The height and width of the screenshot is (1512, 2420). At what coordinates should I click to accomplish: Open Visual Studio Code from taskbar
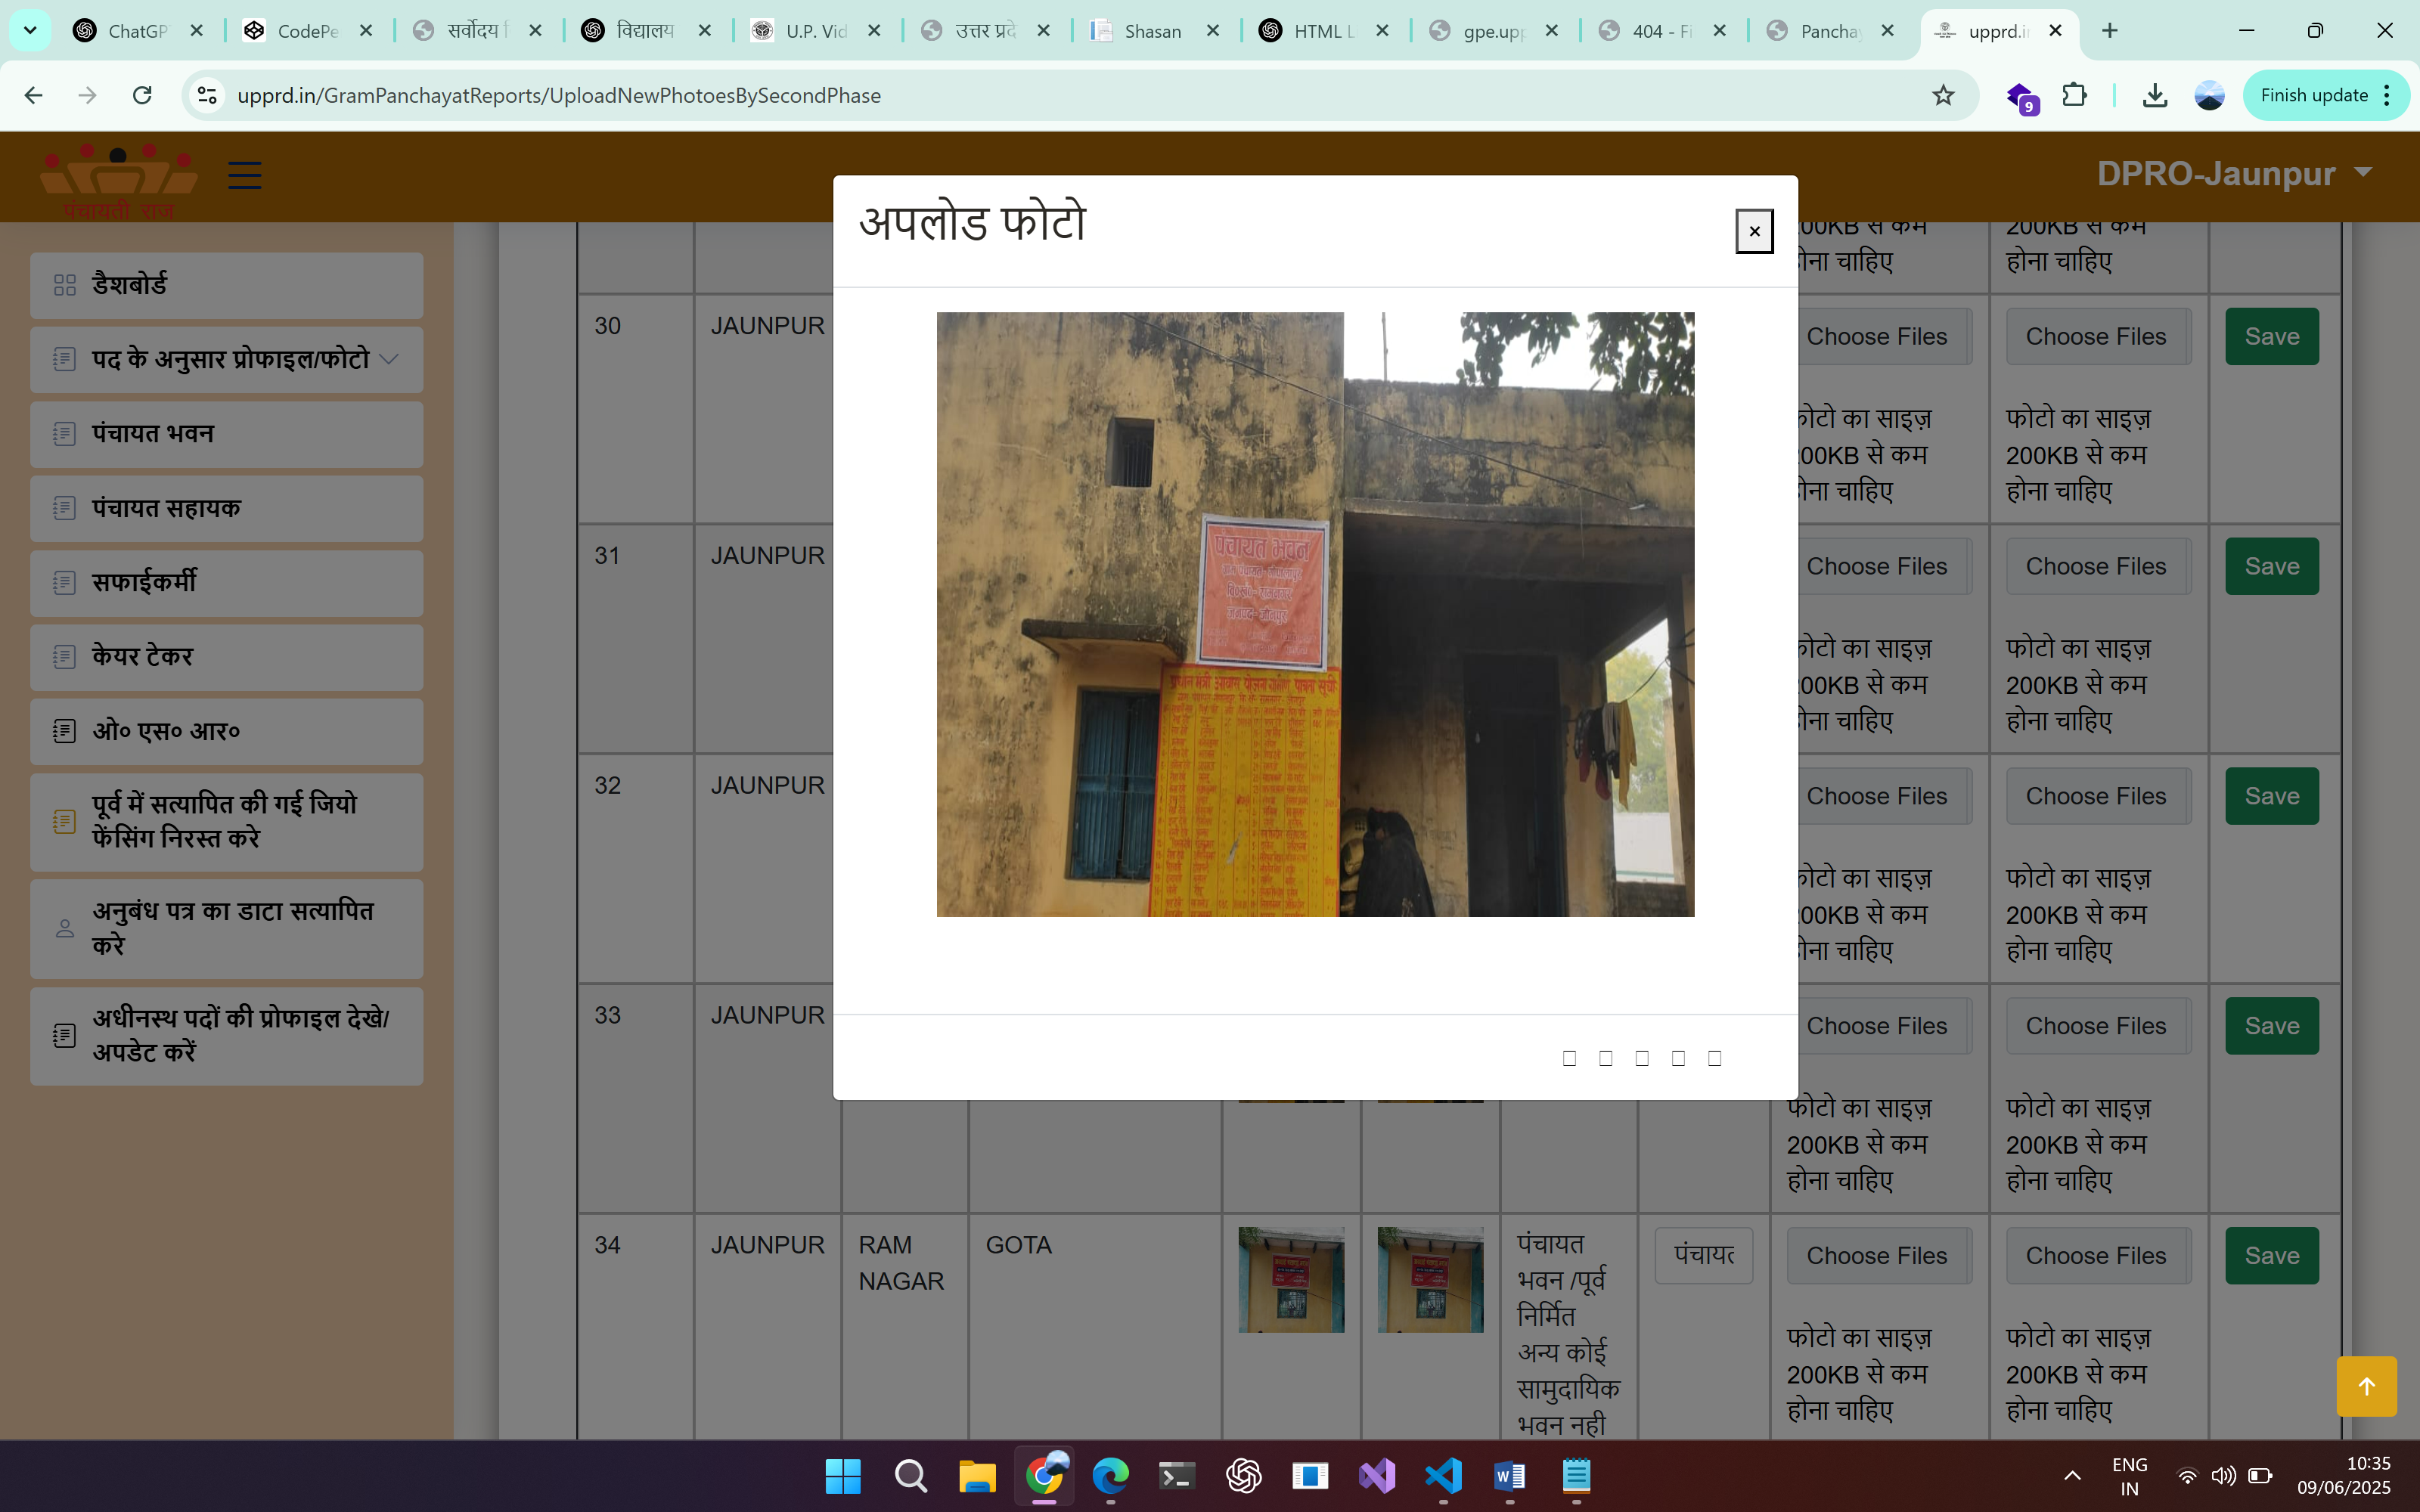click(x=1443, y=1475)
